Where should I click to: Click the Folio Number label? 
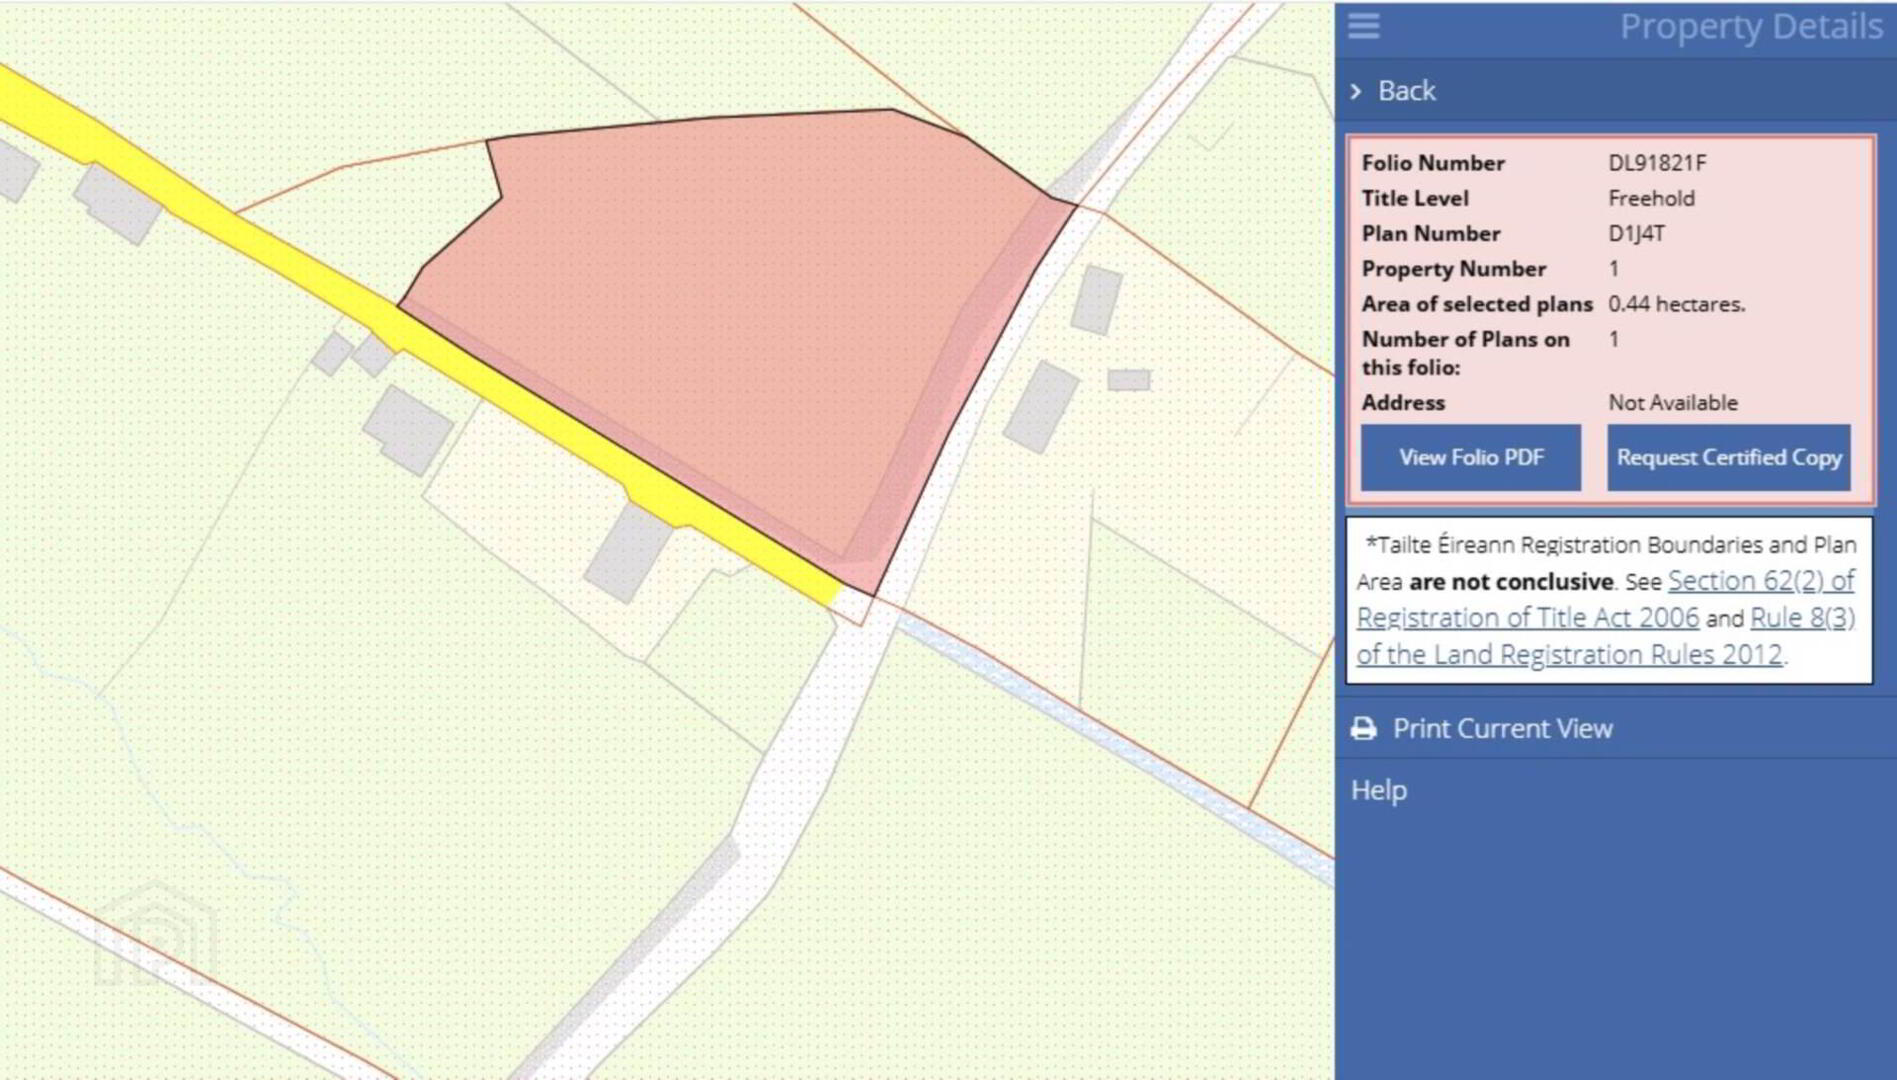tap(1432, 163)
